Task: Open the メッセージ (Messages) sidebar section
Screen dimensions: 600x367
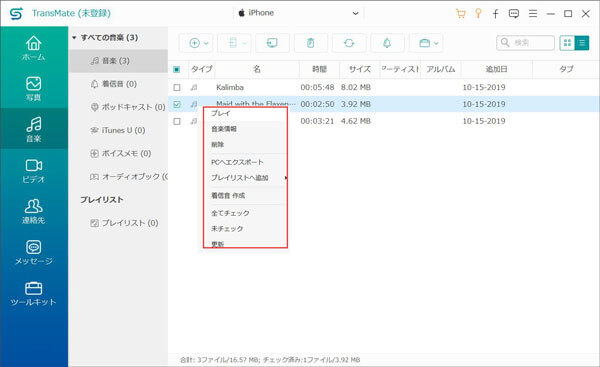Action: 34,253
